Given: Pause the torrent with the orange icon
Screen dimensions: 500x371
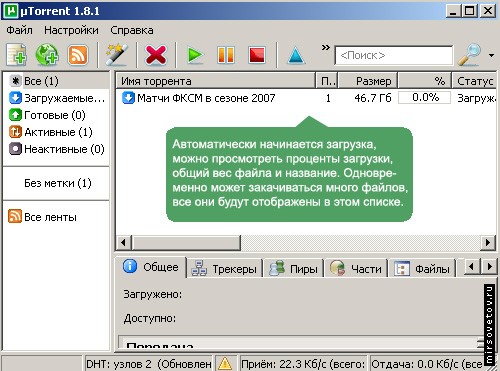Looking at the screenshot, I should pyautogui.click(x=226, y=55).
